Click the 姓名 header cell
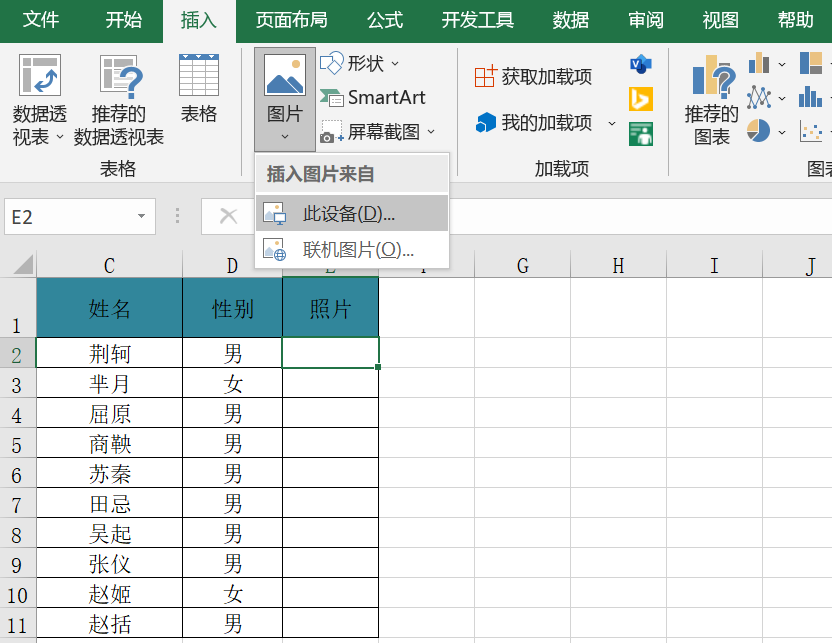This screenshot has width=832, height=643. 109,308
